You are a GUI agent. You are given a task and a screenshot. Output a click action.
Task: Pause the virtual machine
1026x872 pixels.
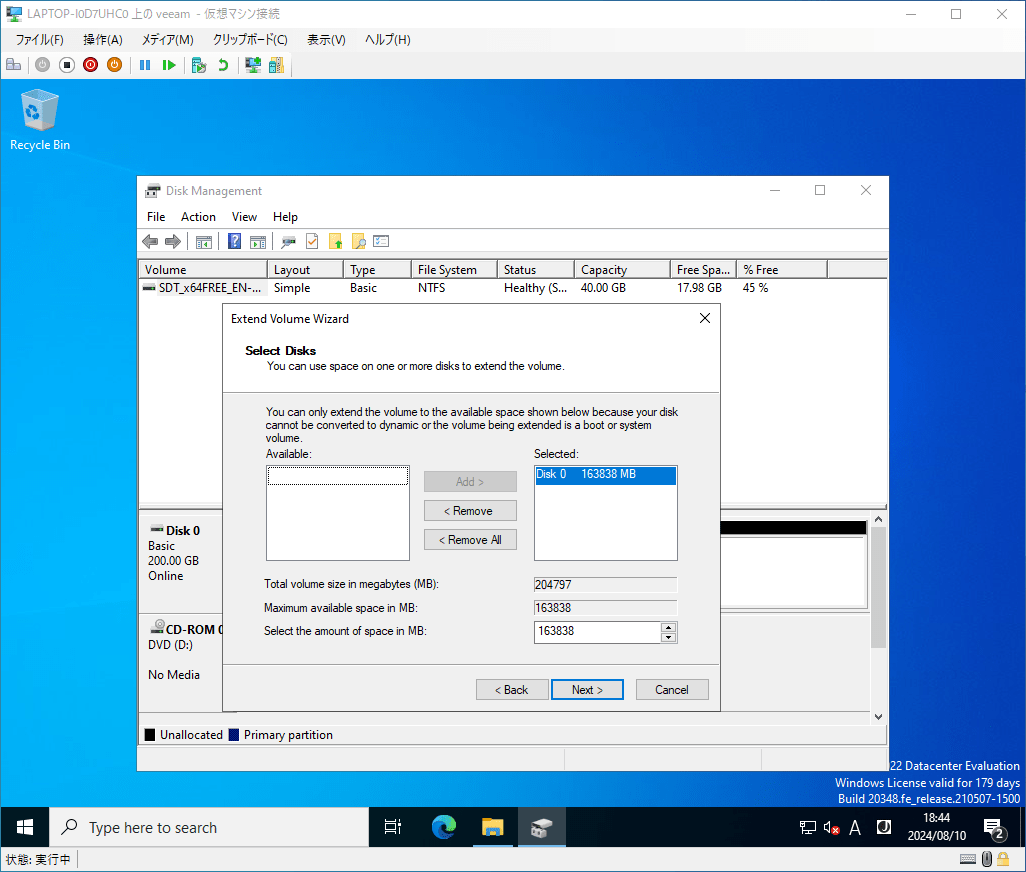point(145,65)
